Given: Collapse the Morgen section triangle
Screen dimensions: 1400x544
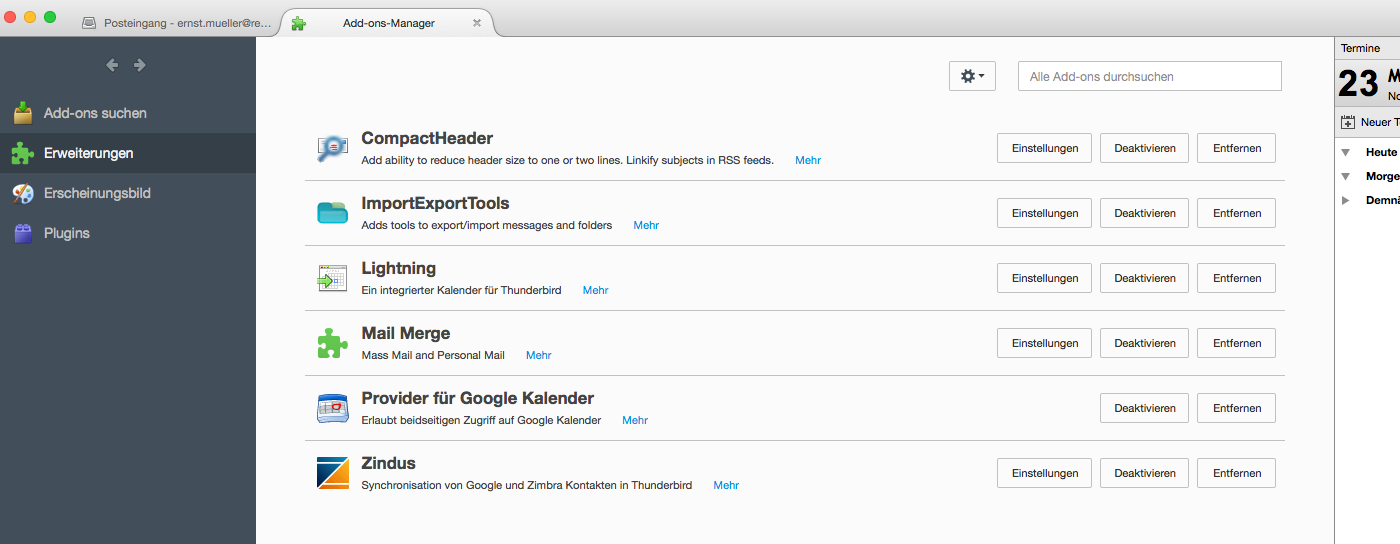Looking at the screenshot, I should click(1346, 177).
